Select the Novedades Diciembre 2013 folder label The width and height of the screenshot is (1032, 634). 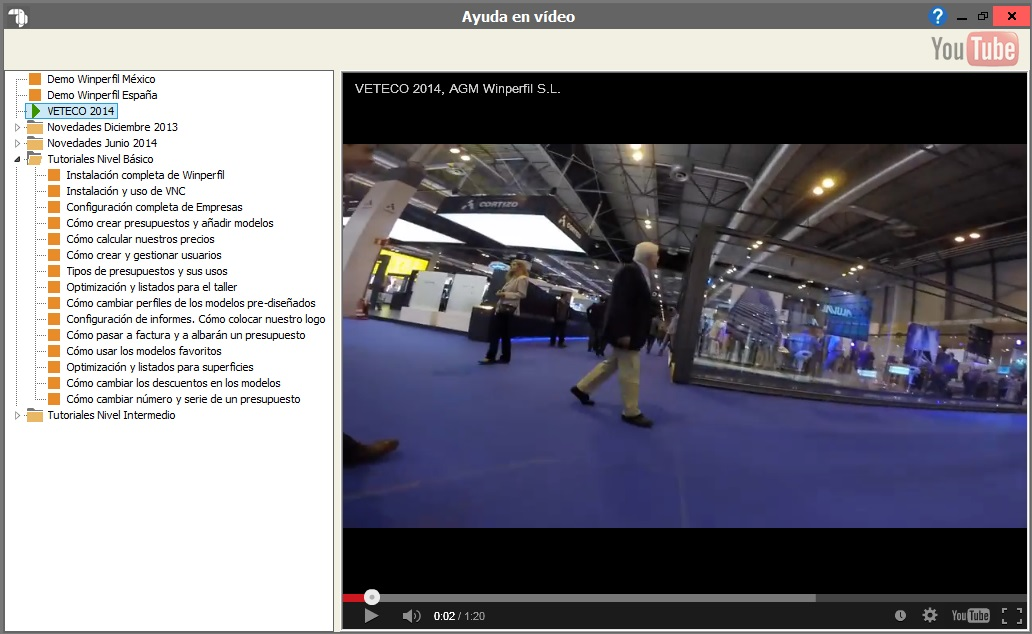point(113,127)
